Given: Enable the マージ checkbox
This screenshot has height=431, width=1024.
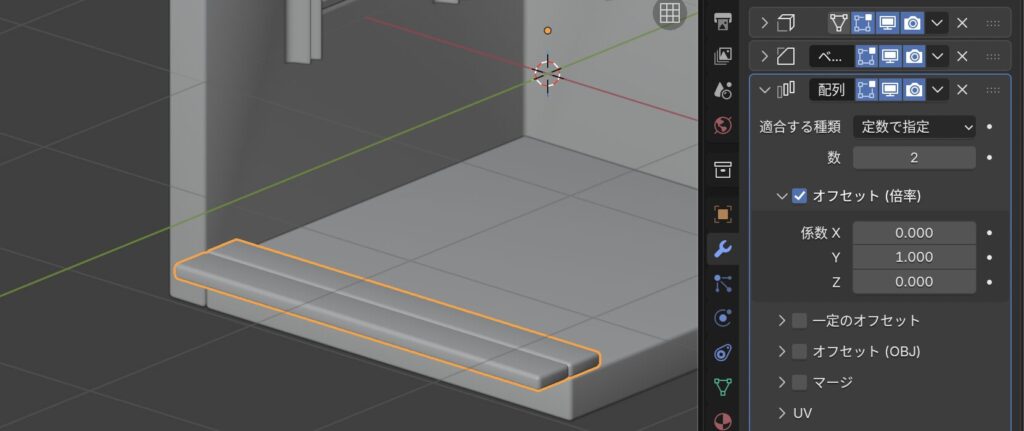Looking at the screenshot, I should (x=799, y=382).
